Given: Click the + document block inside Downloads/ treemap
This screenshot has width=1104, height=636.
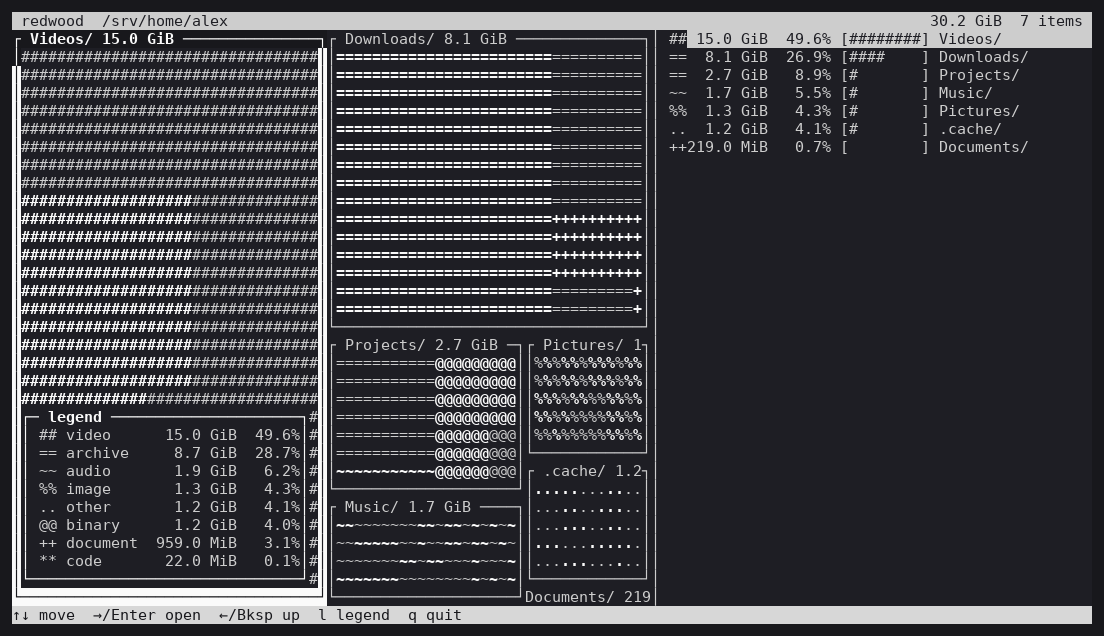Looking at the screenshot, I should pos(597,247).
